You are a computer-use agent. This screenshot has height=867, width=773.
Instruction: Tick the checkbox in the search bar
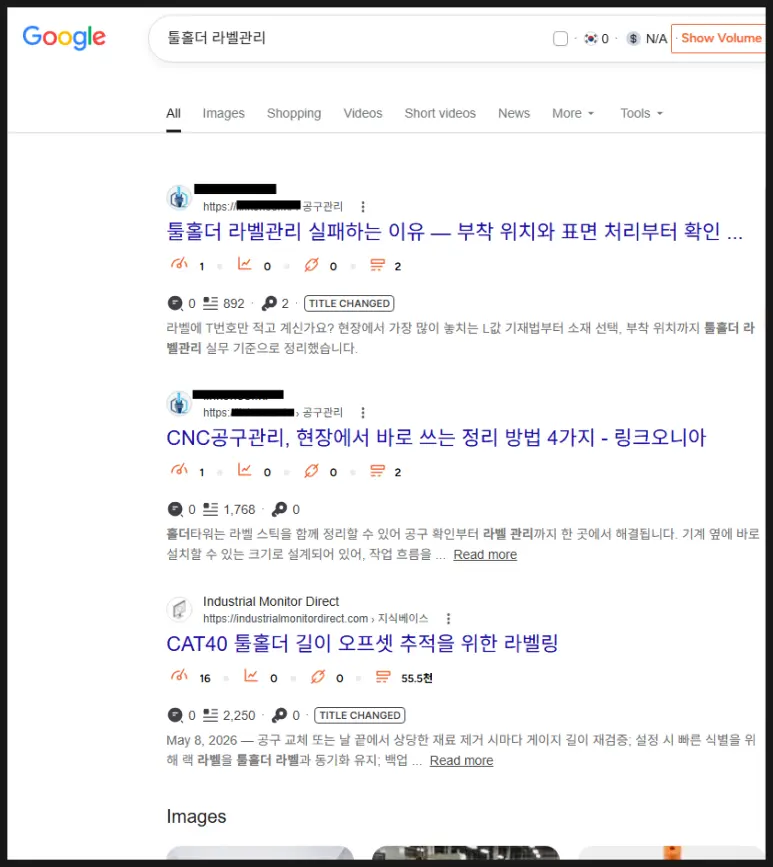[560, 38]
